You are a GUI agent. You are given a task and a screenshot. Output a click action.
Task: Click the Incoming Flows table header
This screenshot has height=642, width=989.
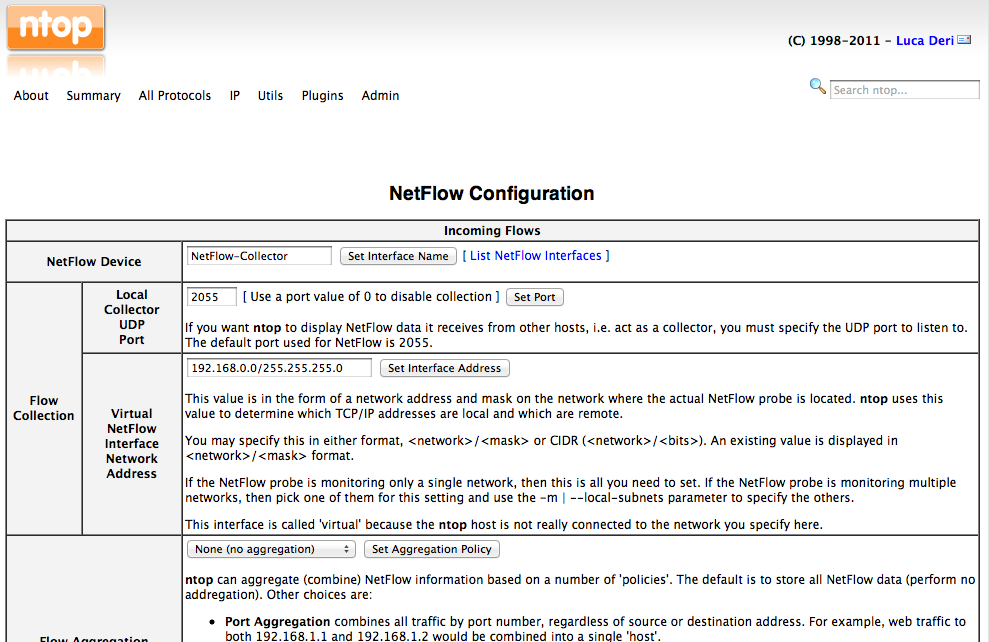(x=492, y=231)
